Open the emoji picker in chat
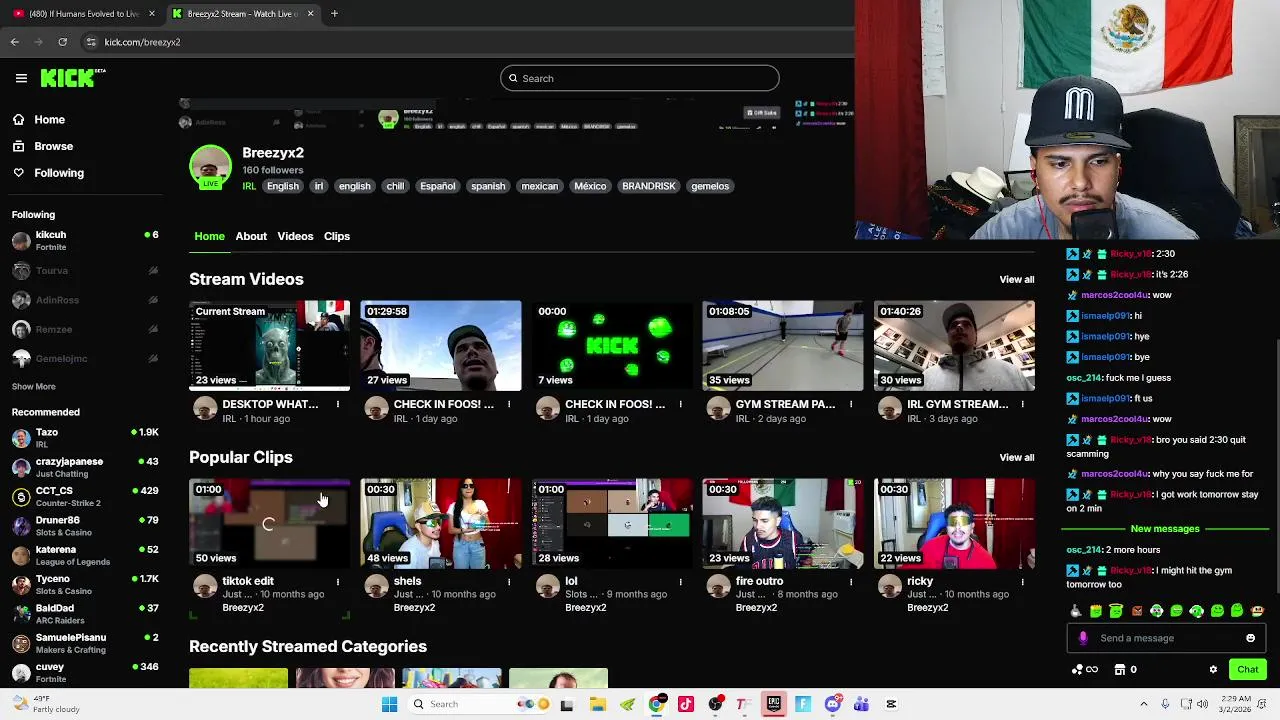 click(x=1250, y=638)
